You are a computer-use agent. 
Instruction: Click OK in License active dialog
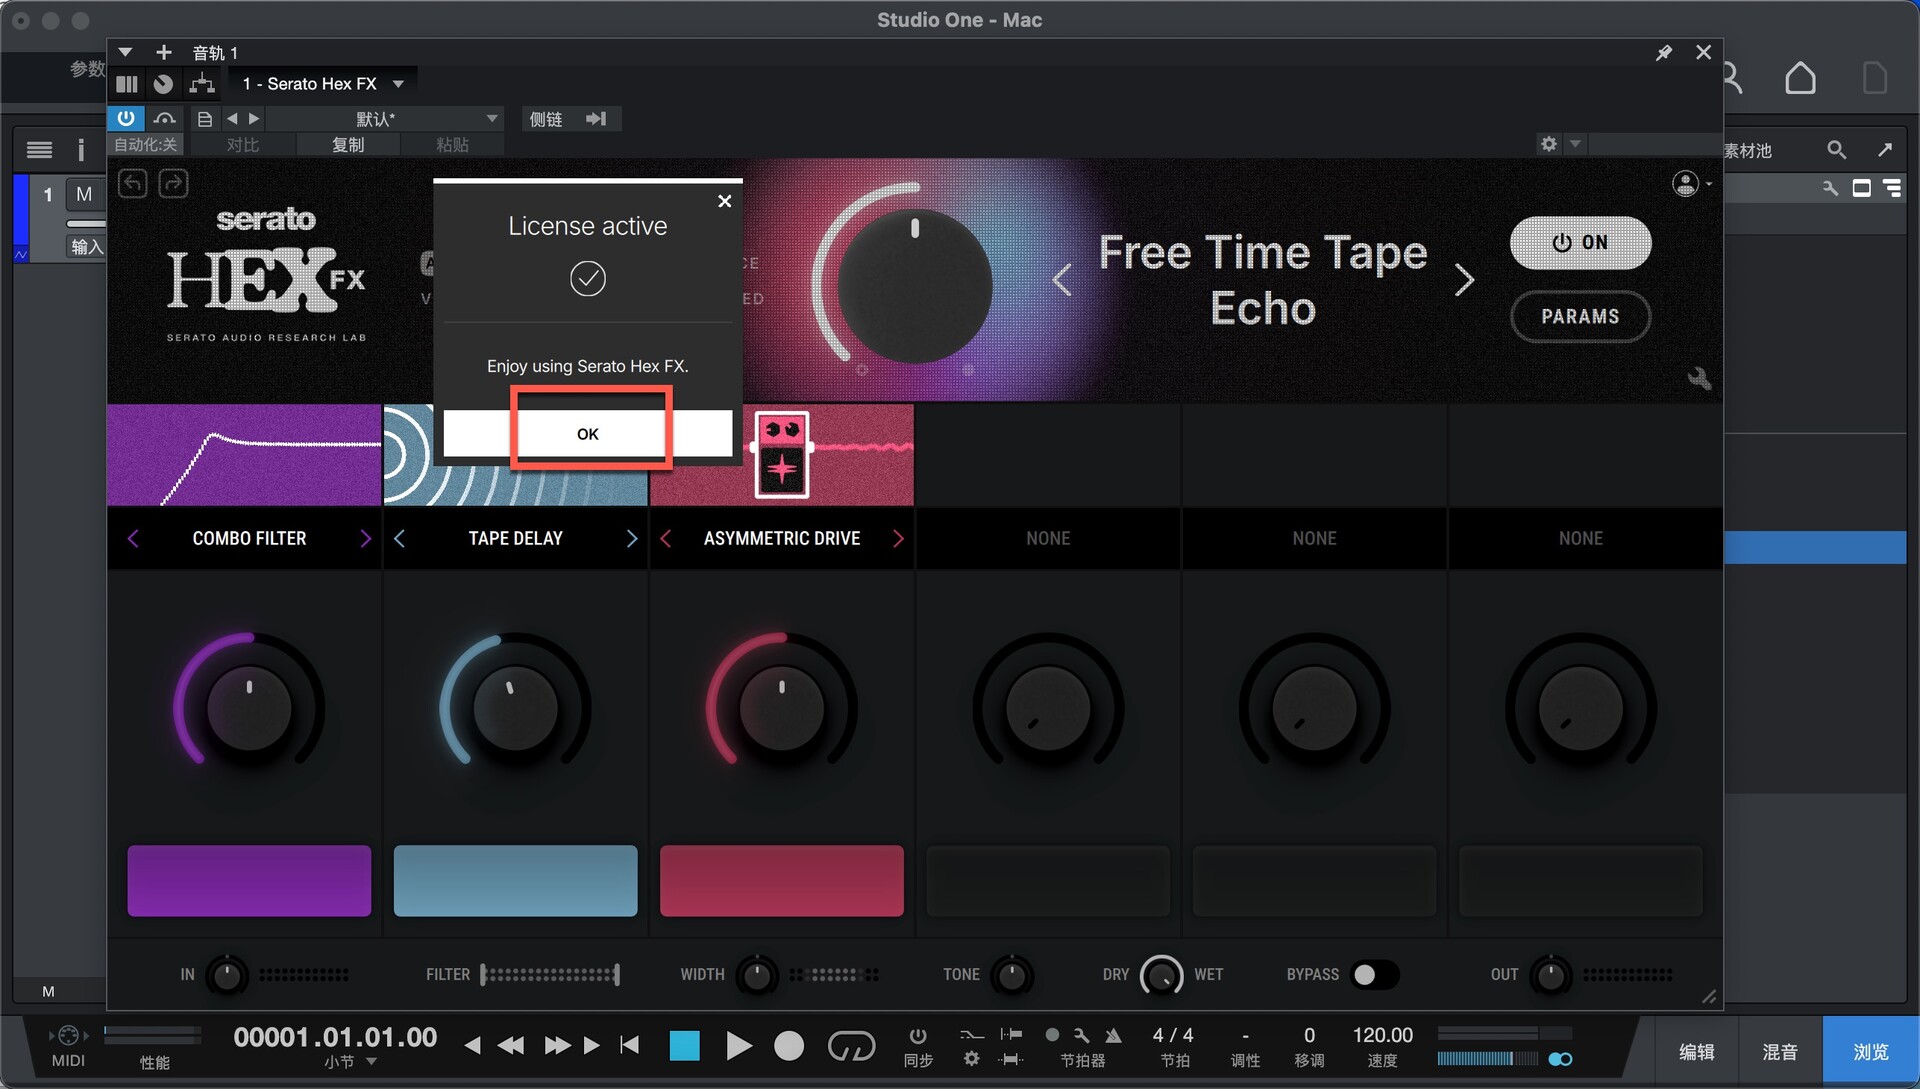pyautogui.click(x=588, y=434)
